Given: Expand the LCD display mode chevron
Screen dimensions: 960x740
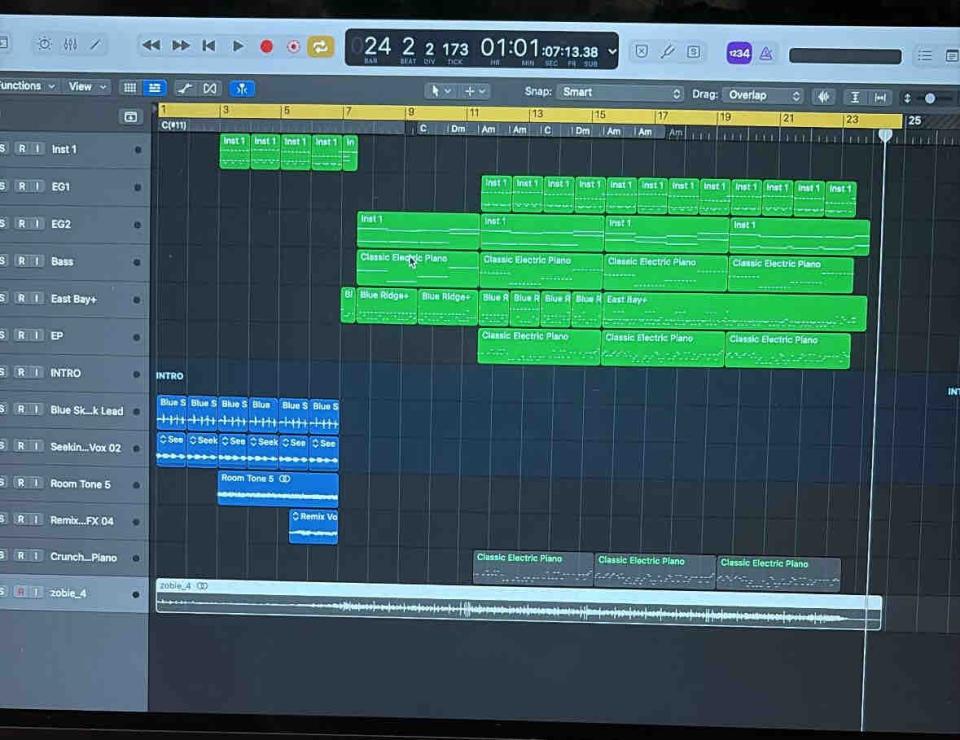Looking at the screenshot, I should tap(612, 52).
